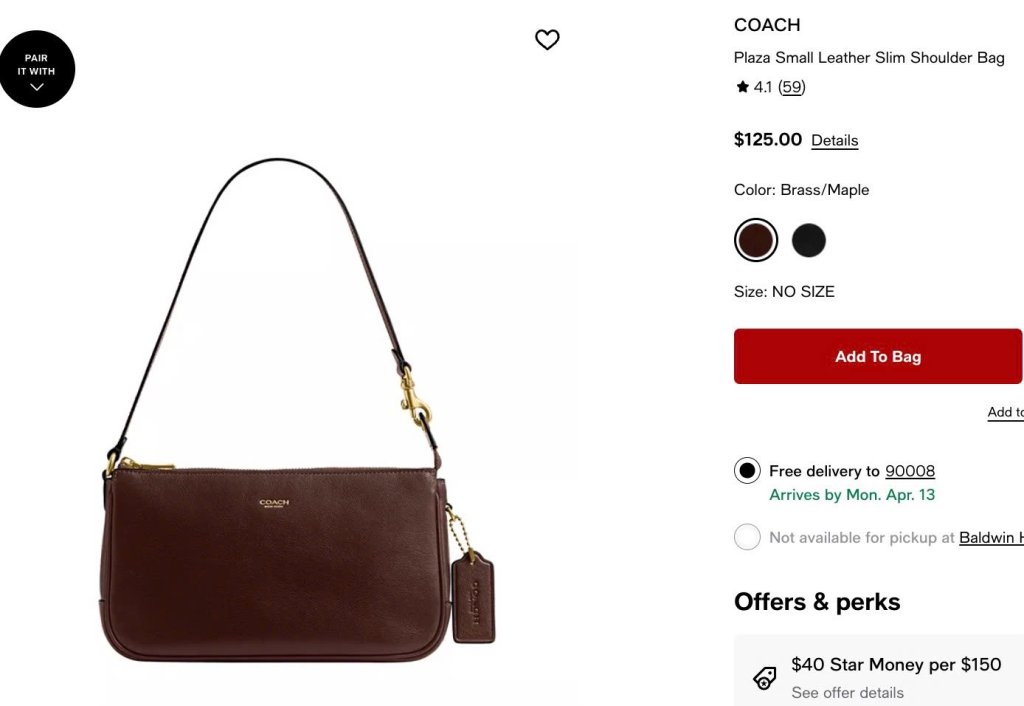This screenshot has height=706, width=1024.
Task: Select the store pickup radio button
Action: 747,537
